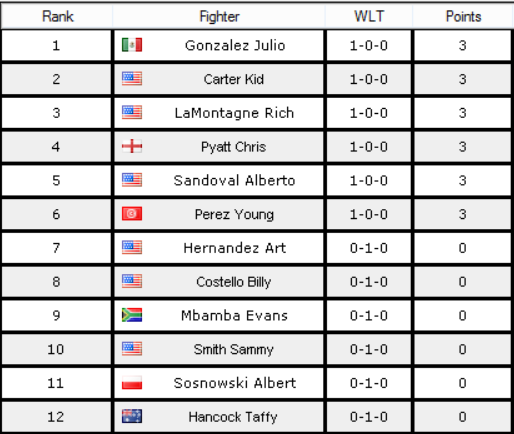Screen dimensions: 514x434
Task: Select the Tunisia flag beside Perez Young
Action: coord(132,214)
